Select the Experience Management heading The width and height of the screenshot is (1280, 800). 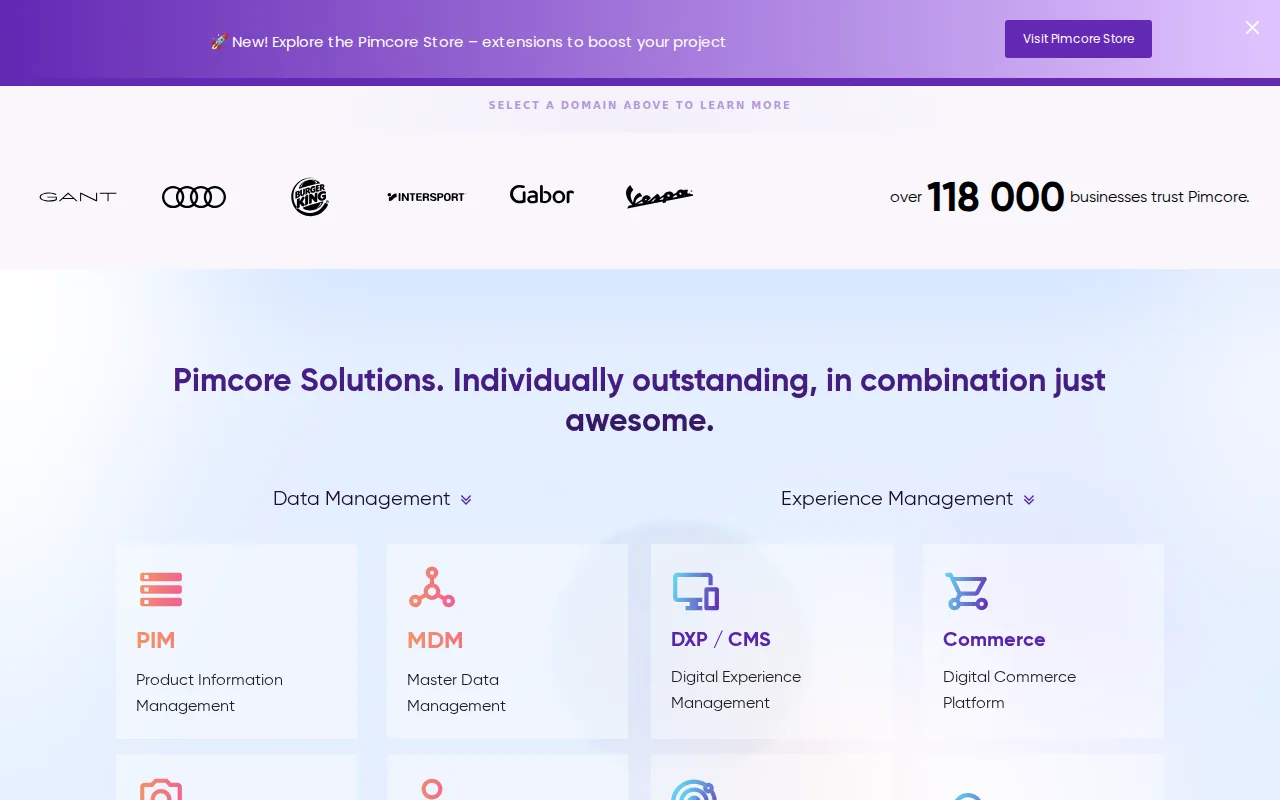[897, 498]
